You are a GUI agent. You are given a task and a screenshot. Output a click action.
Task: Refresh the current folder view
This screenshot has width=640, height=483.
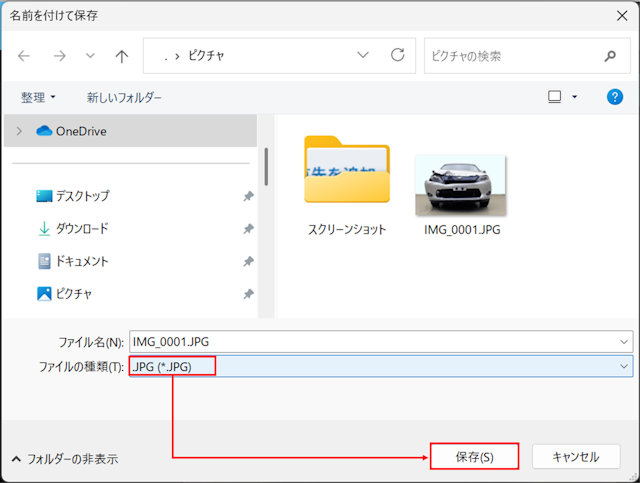click(x=397, y=55)
